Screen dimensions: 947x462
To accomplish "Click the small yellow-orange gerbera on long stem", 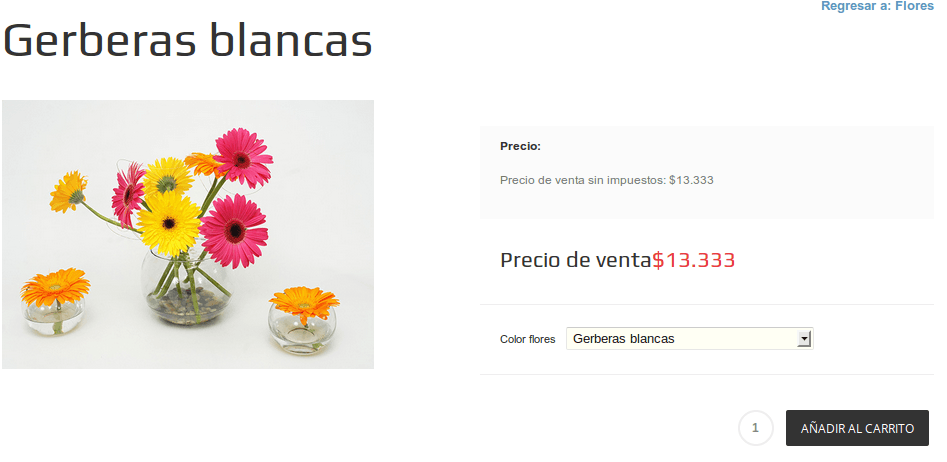I will click(69, 192).
